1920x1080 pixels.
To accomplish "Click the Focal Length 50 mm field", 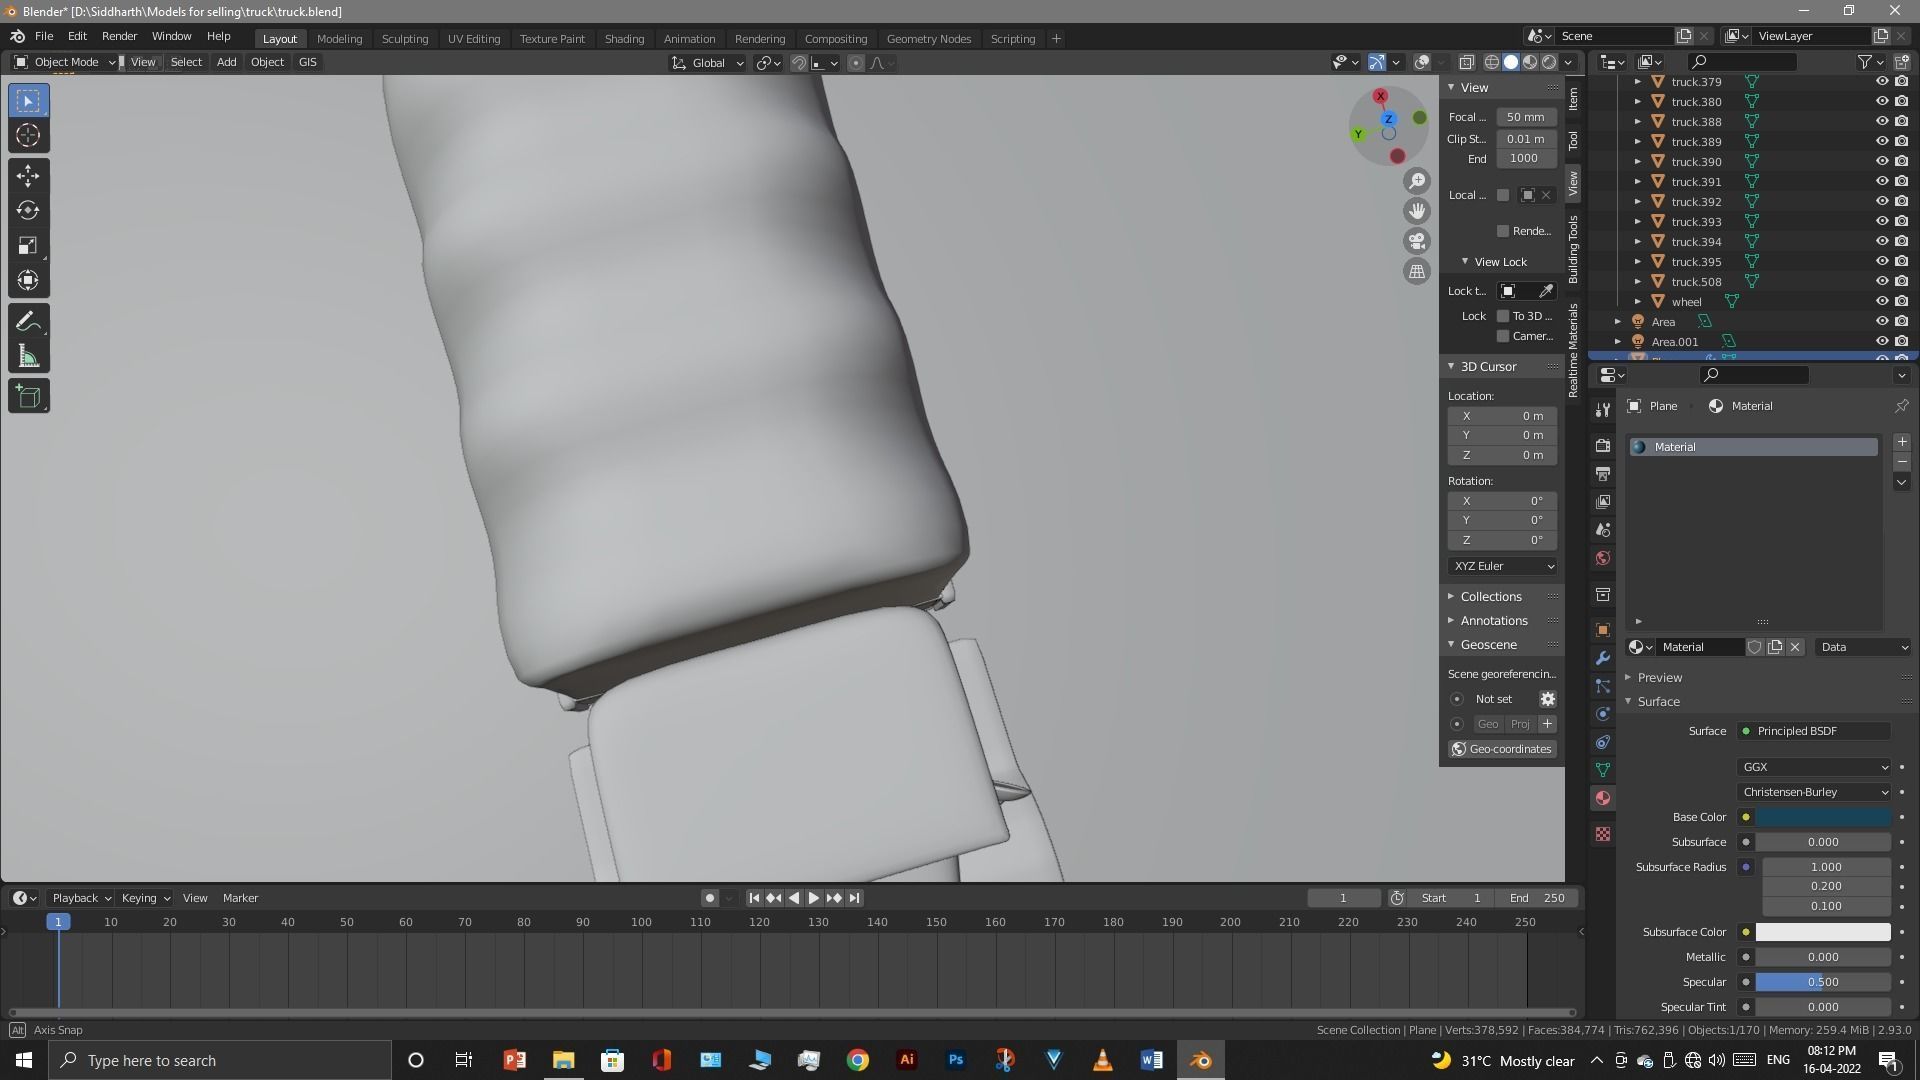I will [x=1525, y=117].
